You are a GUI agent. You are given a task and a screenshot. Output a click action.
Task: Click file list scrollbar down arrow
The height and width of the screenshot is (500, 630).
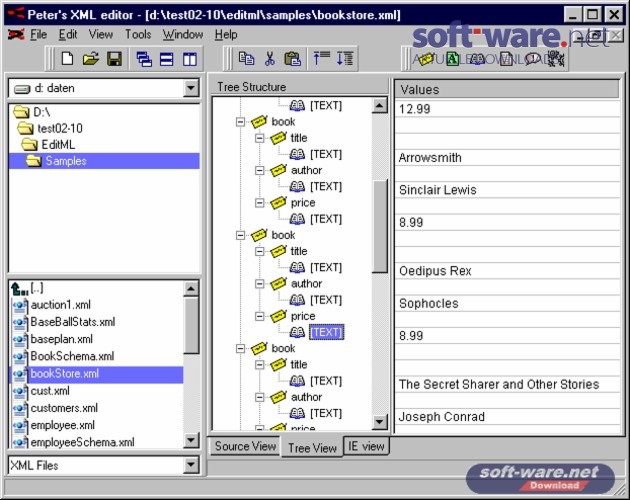click(190, 441)
